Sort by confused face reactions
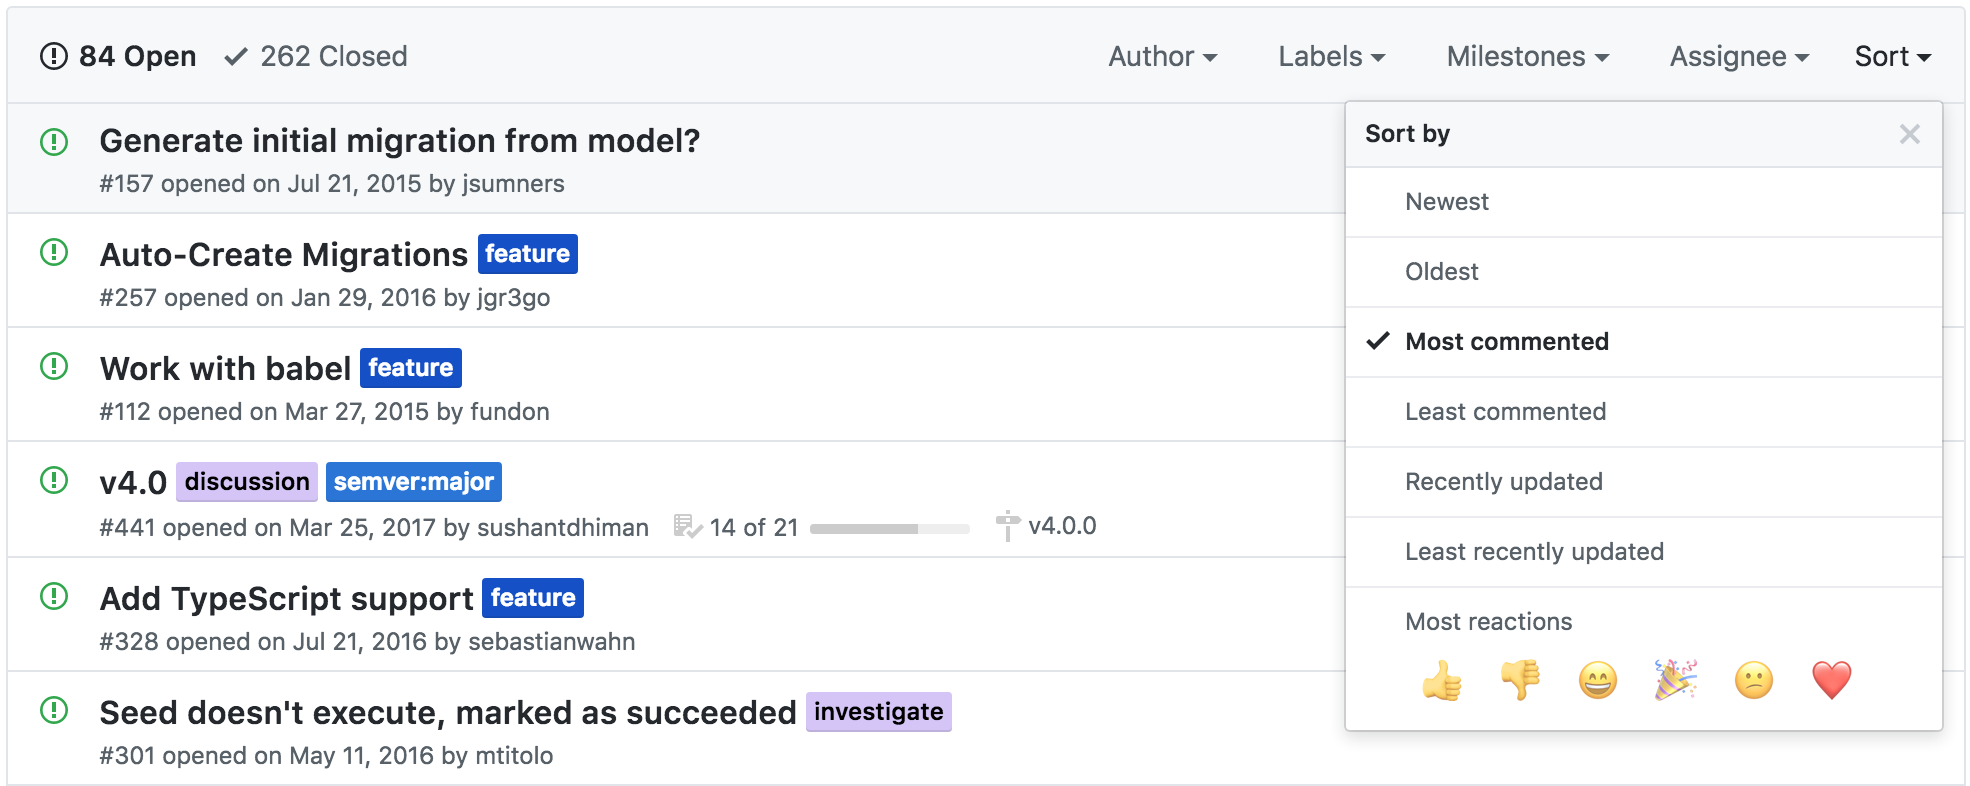This screenshot has height=786, width=1970. pos(1754,681)
